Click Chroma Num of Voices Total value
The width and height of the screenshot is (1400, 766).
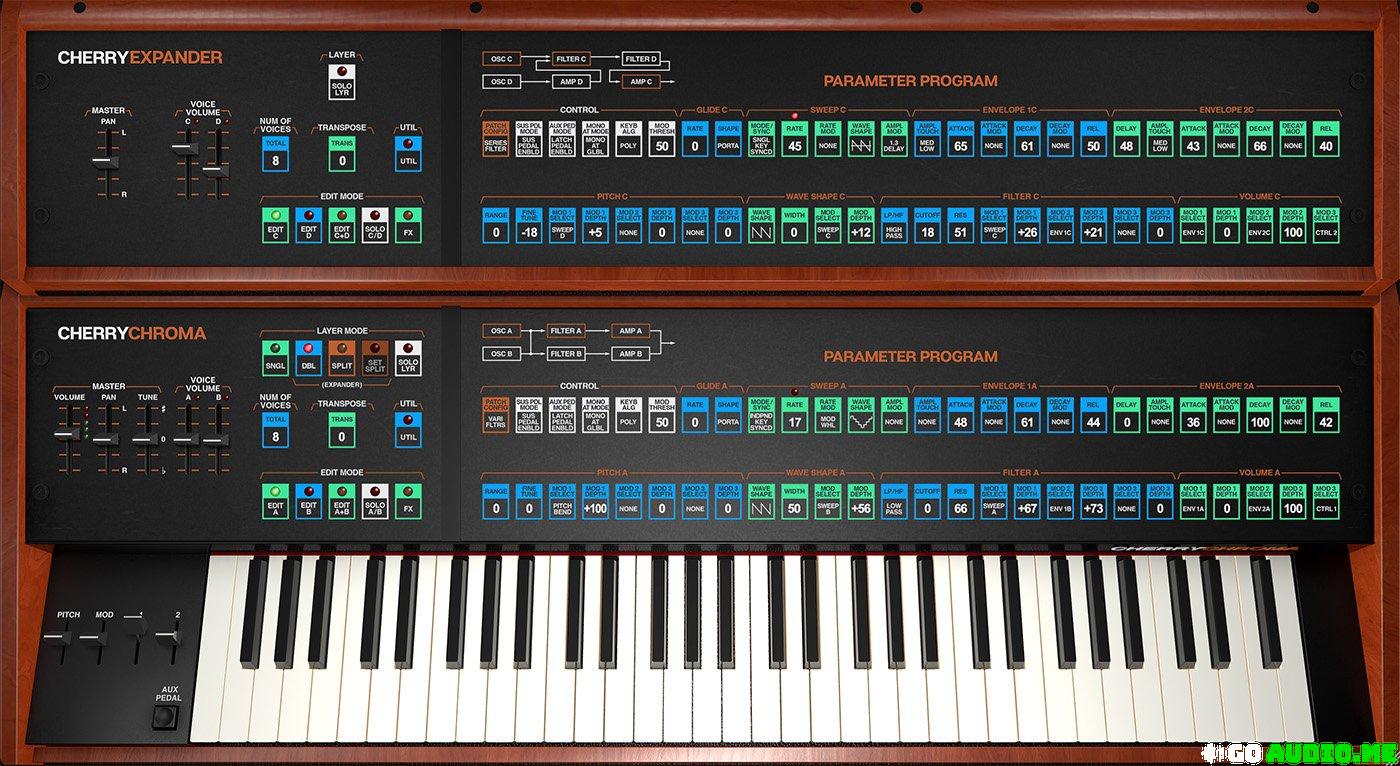click(275, 429)
